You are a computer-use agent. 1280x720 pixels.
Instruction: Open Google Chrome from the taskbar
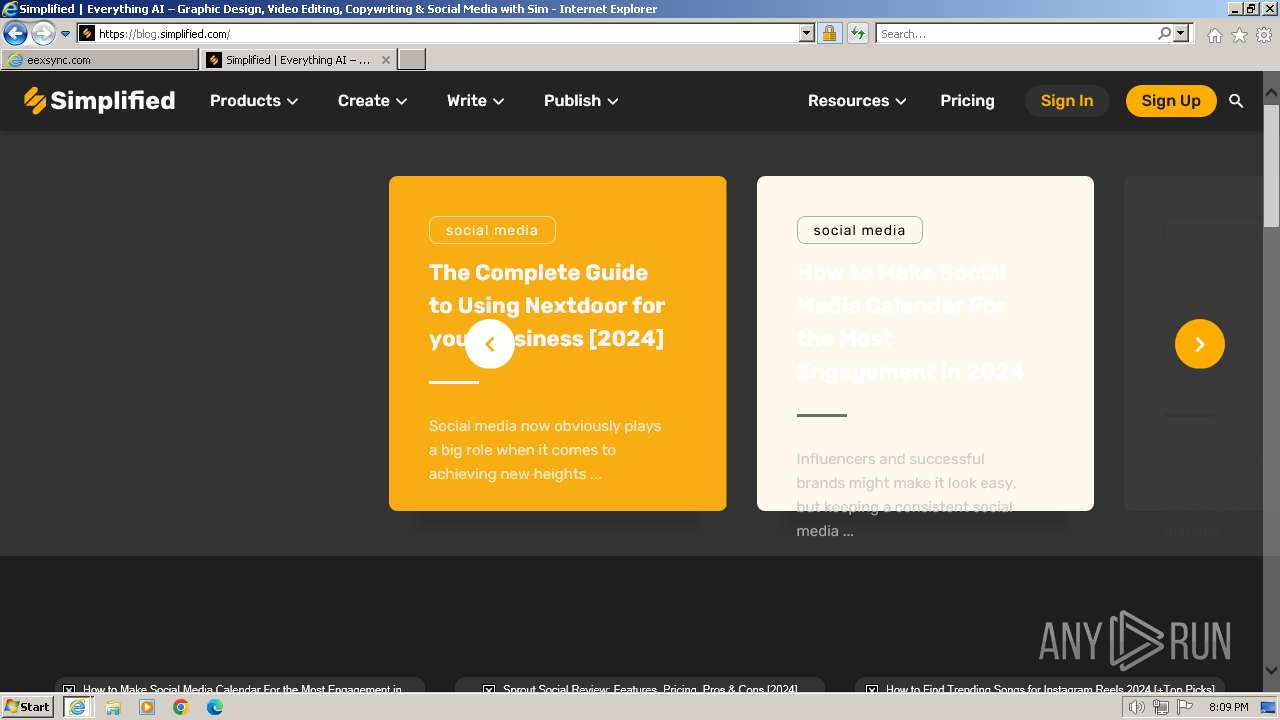pyautogui.click(x=181, y=707)
